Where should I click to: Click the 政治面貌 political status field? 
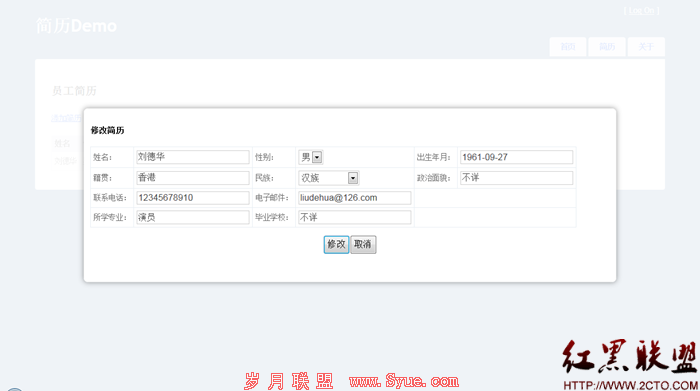coord(516,178)
